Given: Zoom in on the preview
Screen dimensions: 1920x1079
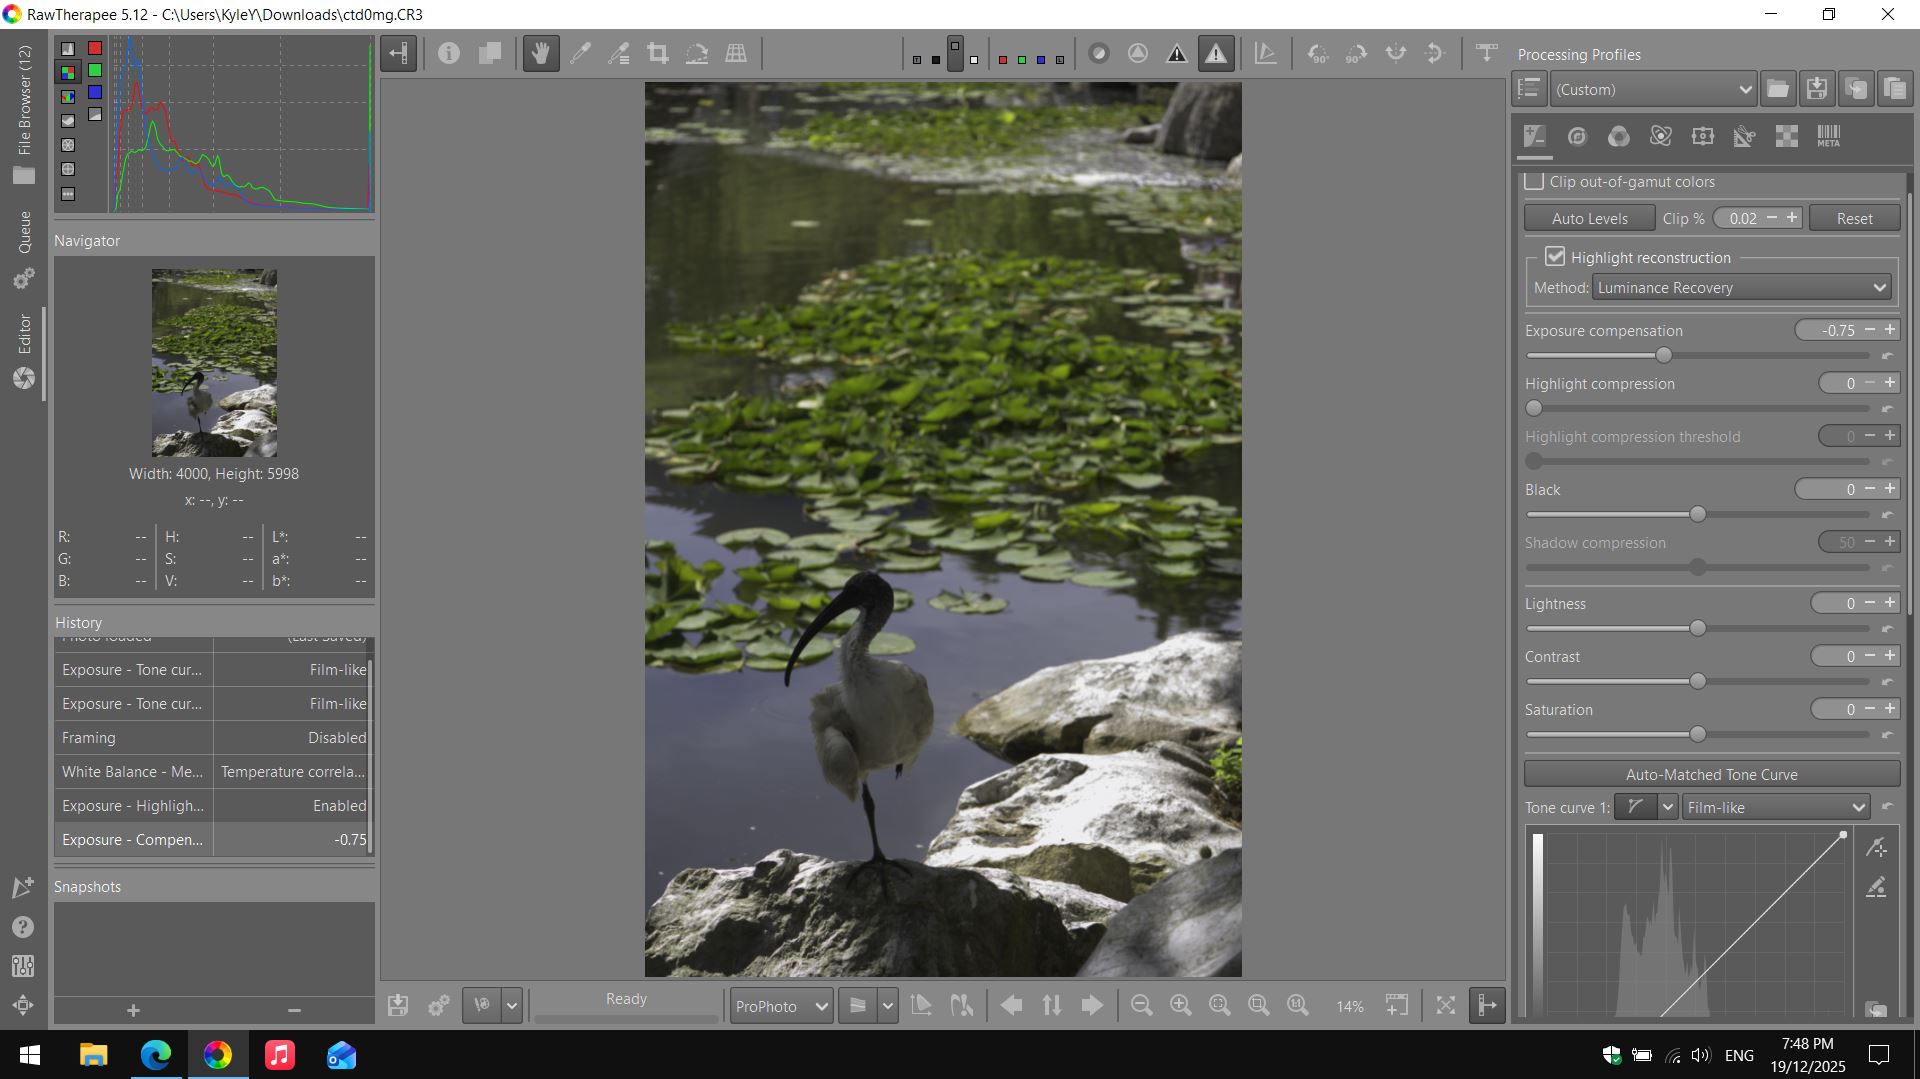Looking at the screenshot, I should (x=1180, y=1006).
